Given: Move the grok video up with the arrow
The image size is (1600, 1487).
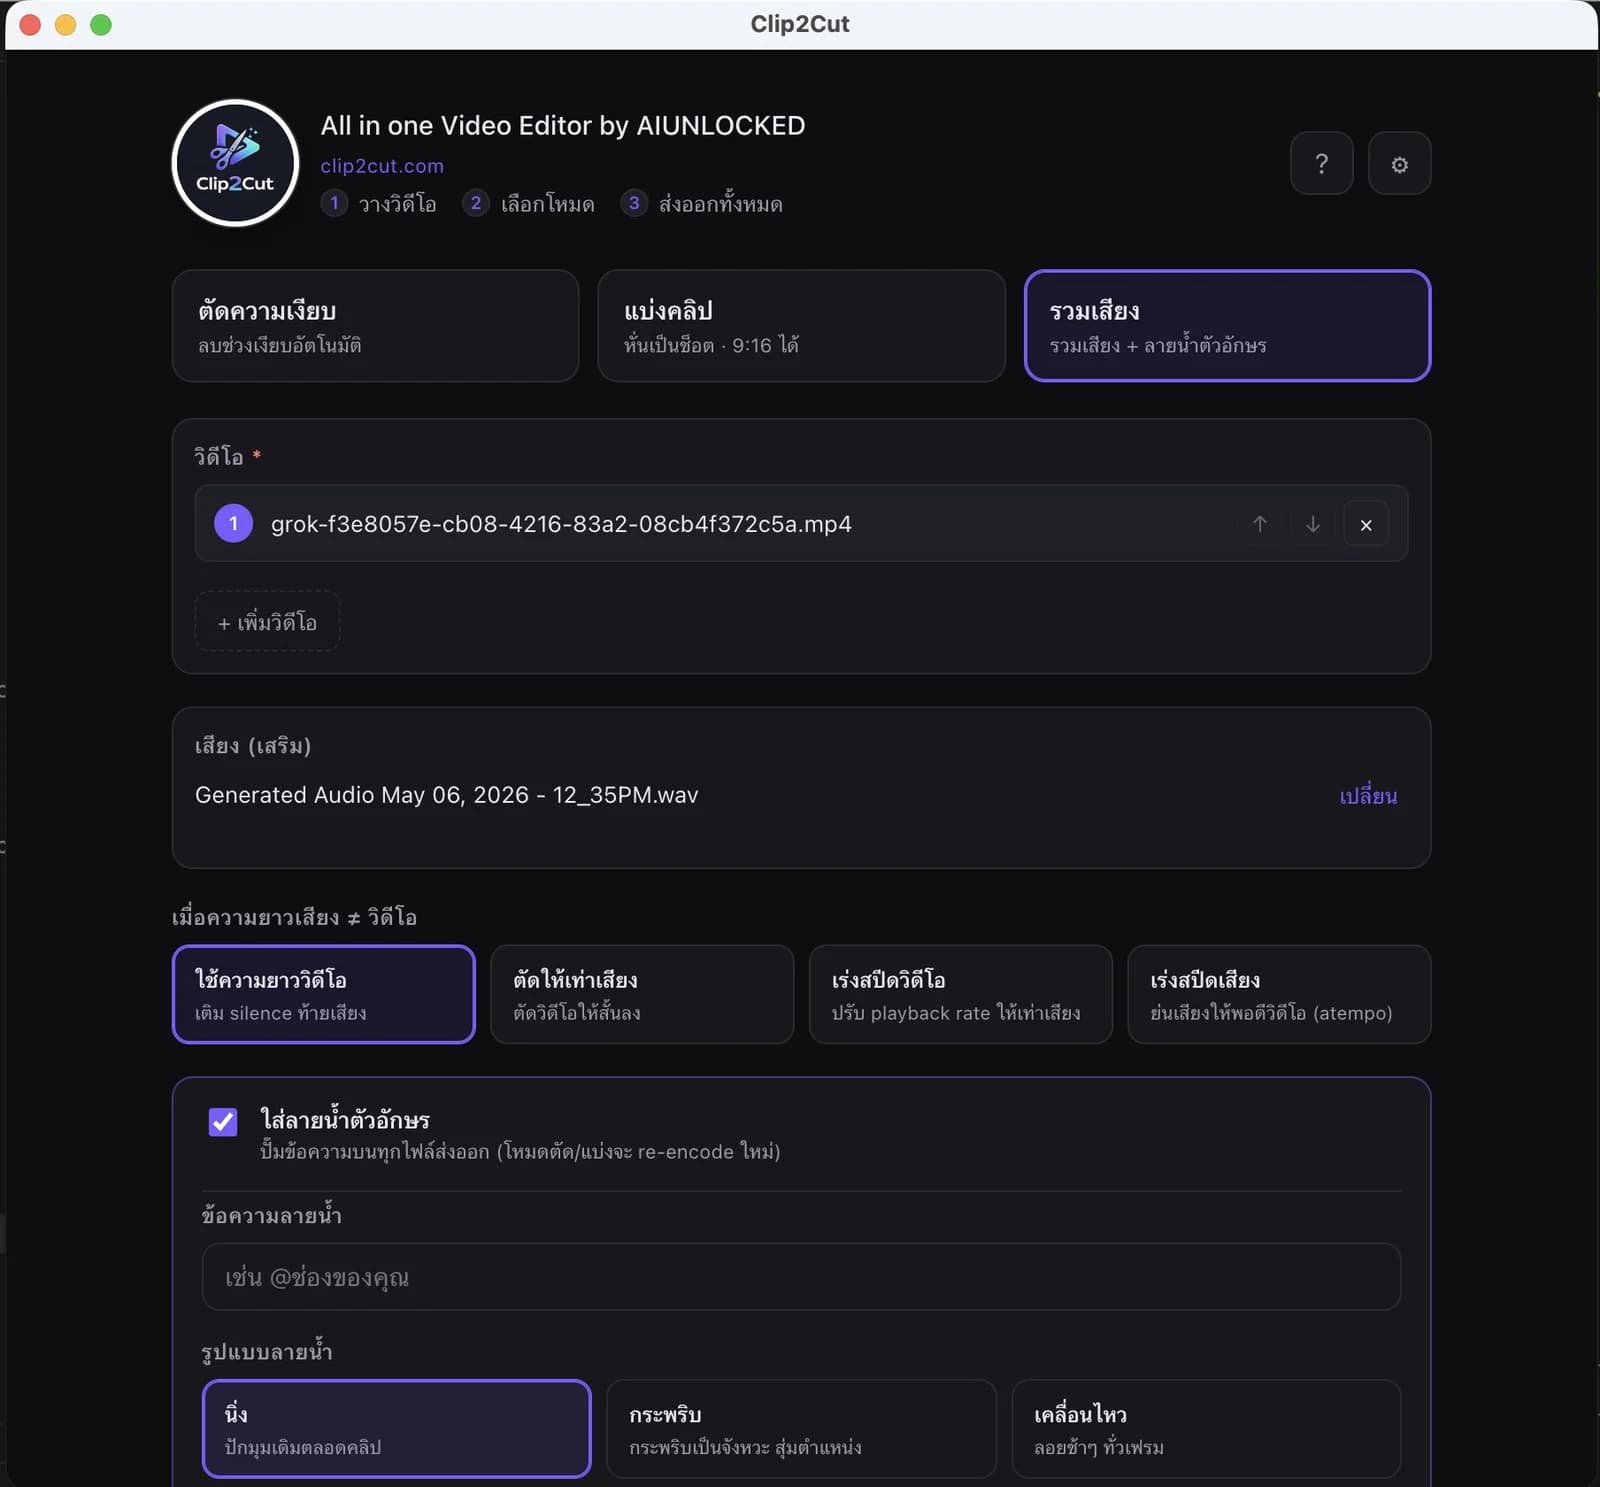Looking at the screenshot, I should click(x=1260, y=524).
